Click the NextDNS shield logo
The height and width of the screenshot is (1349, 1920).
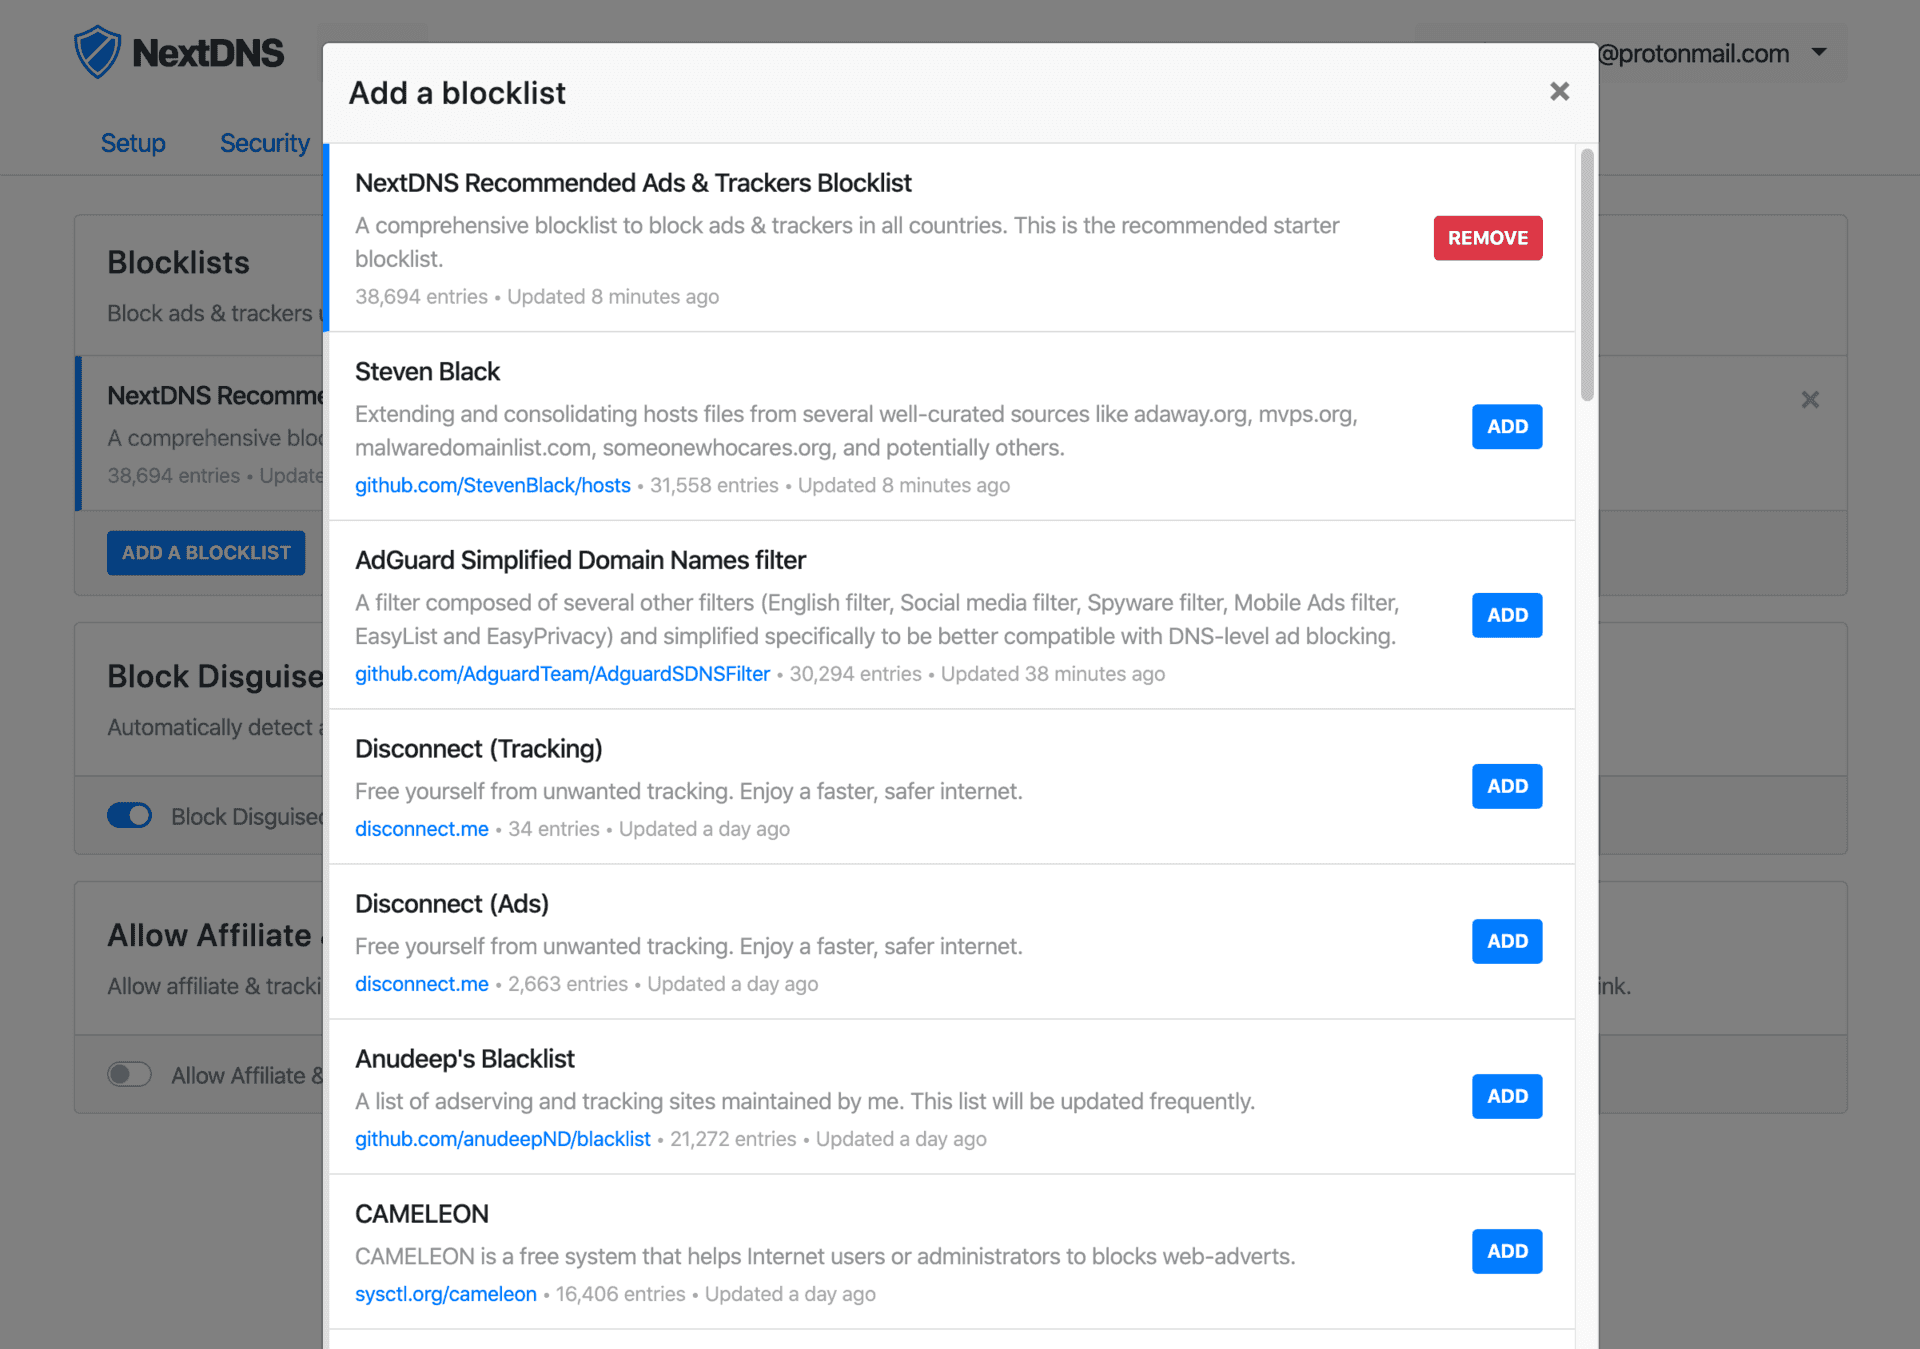(98, 53)
